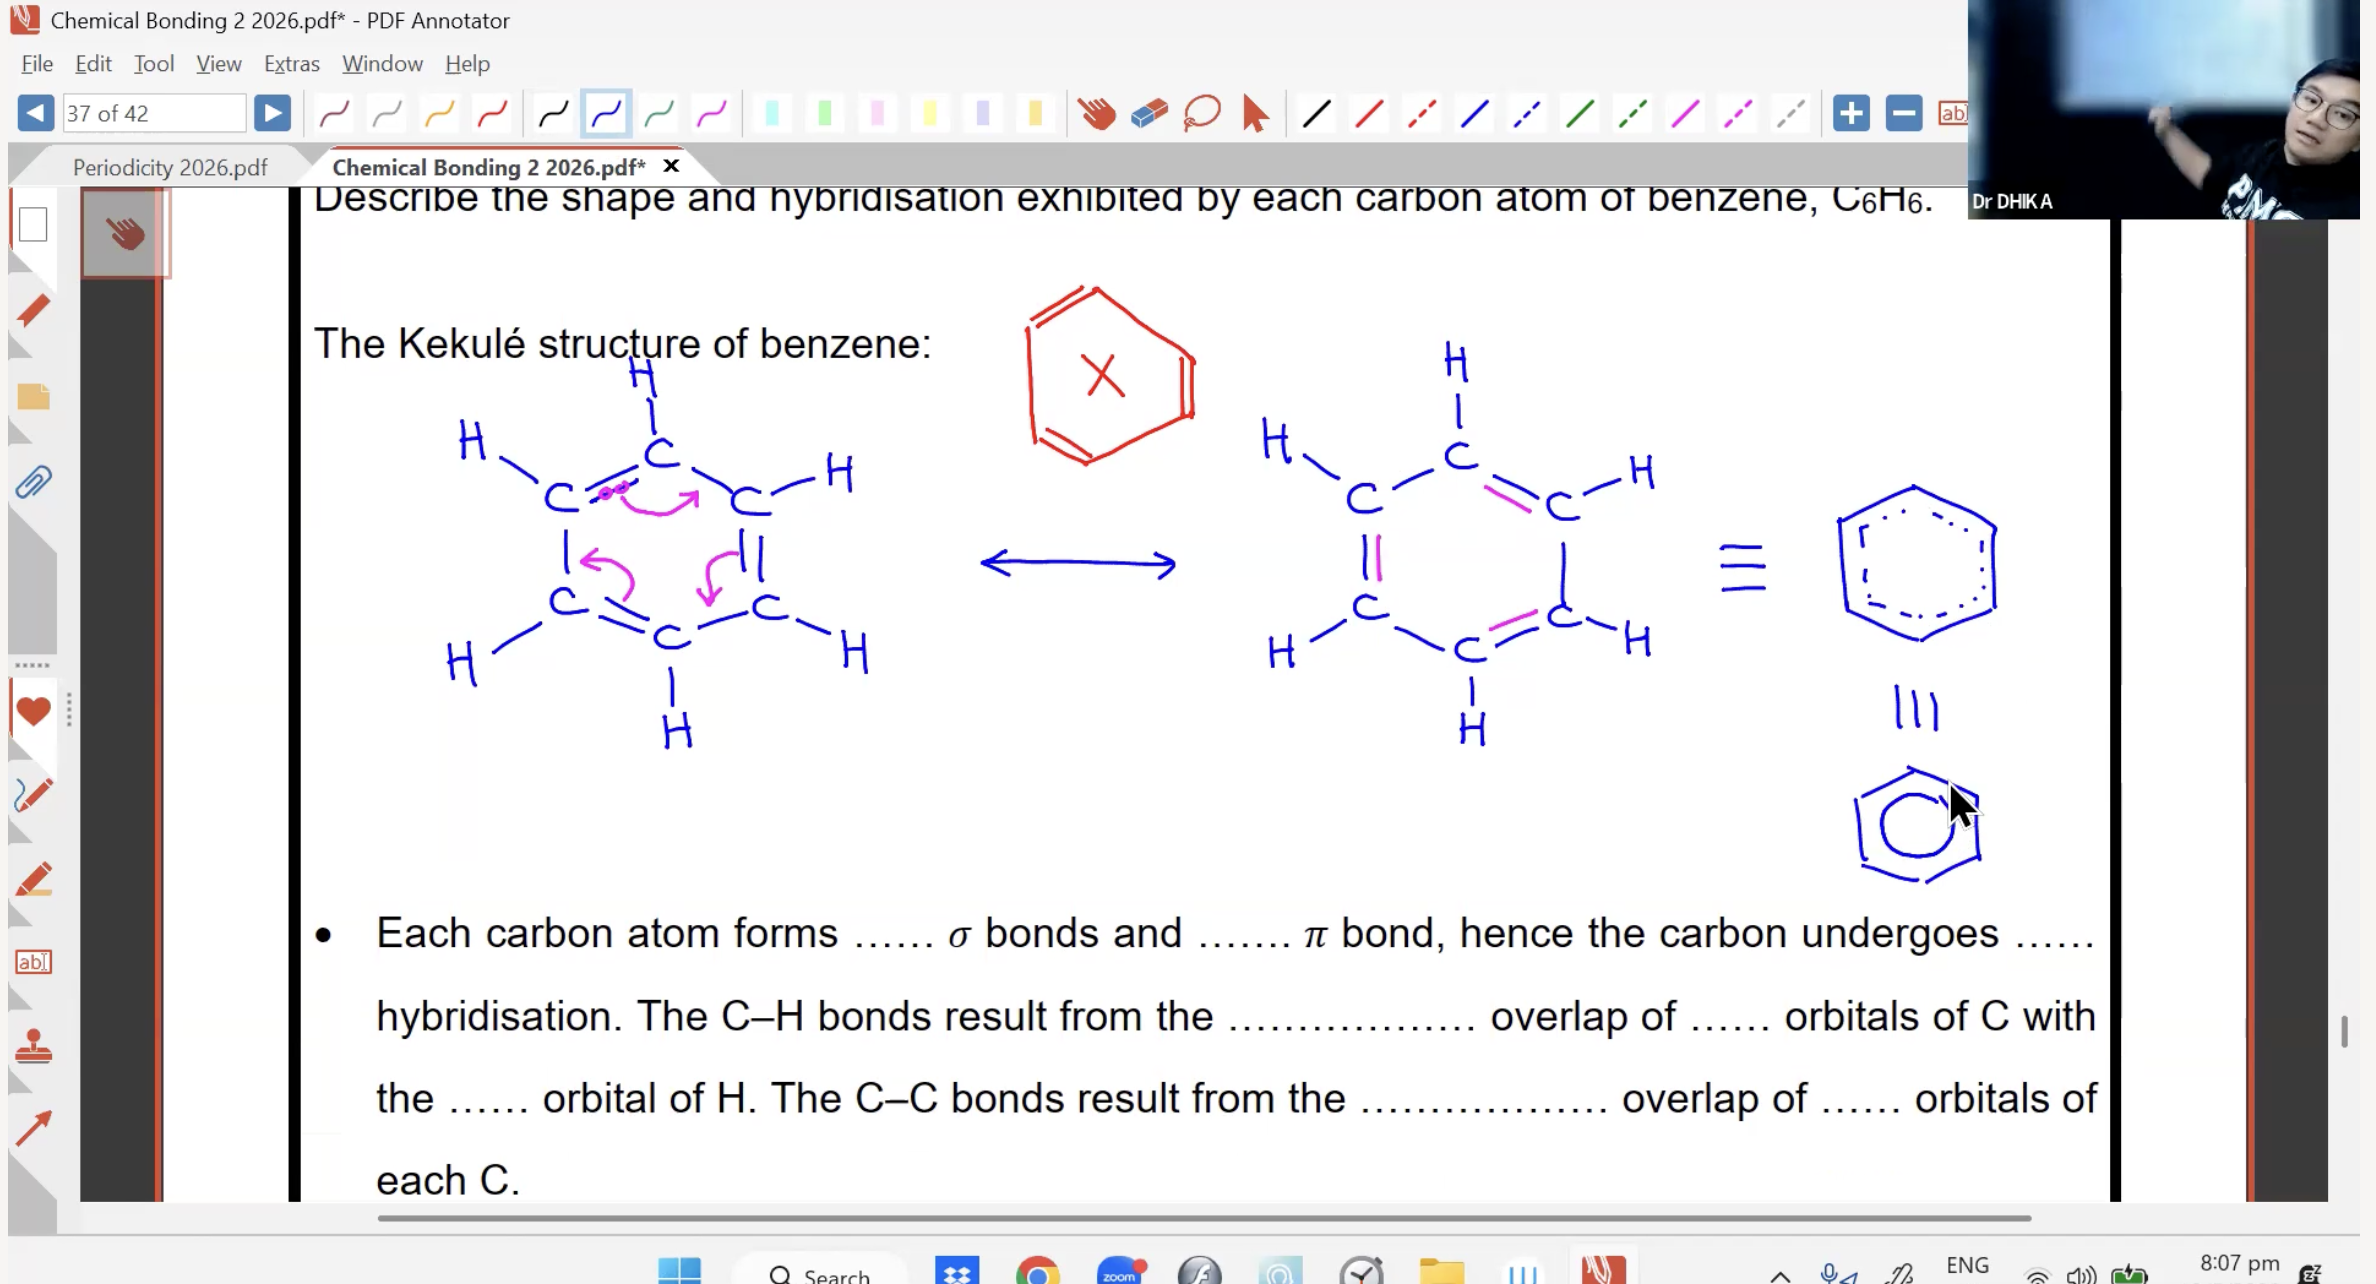Select the gray curved pen preset

[387, 113]
